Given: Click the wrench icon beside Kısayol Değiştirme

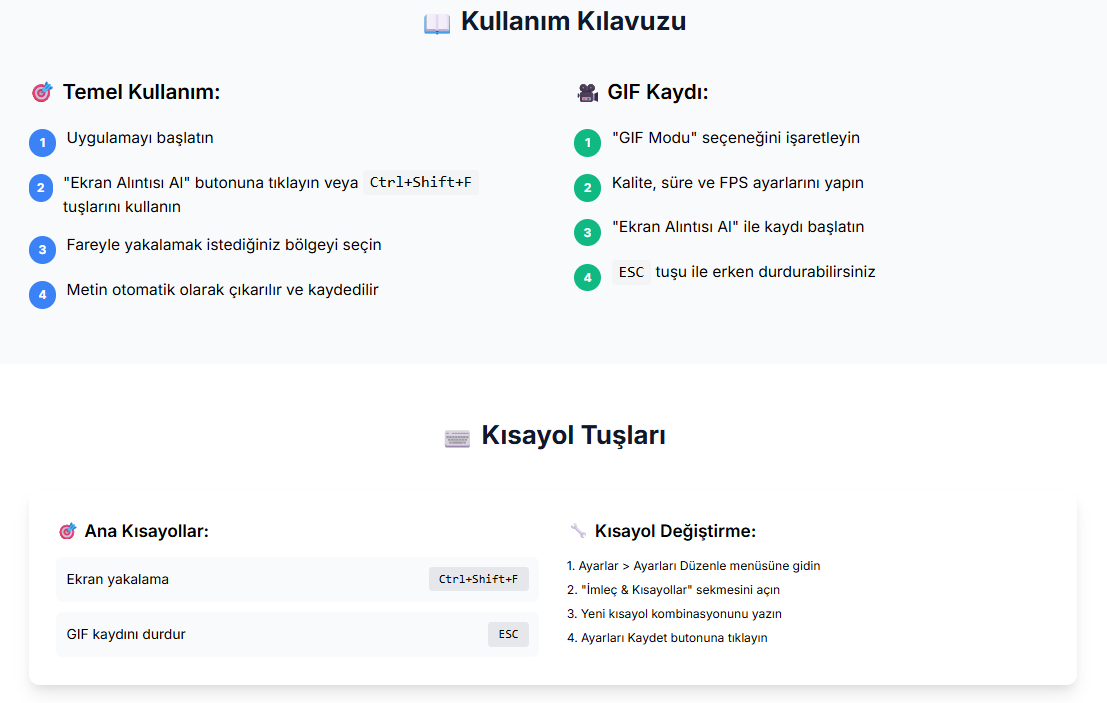Looking at the screenshot, I should tap(578, 531).
